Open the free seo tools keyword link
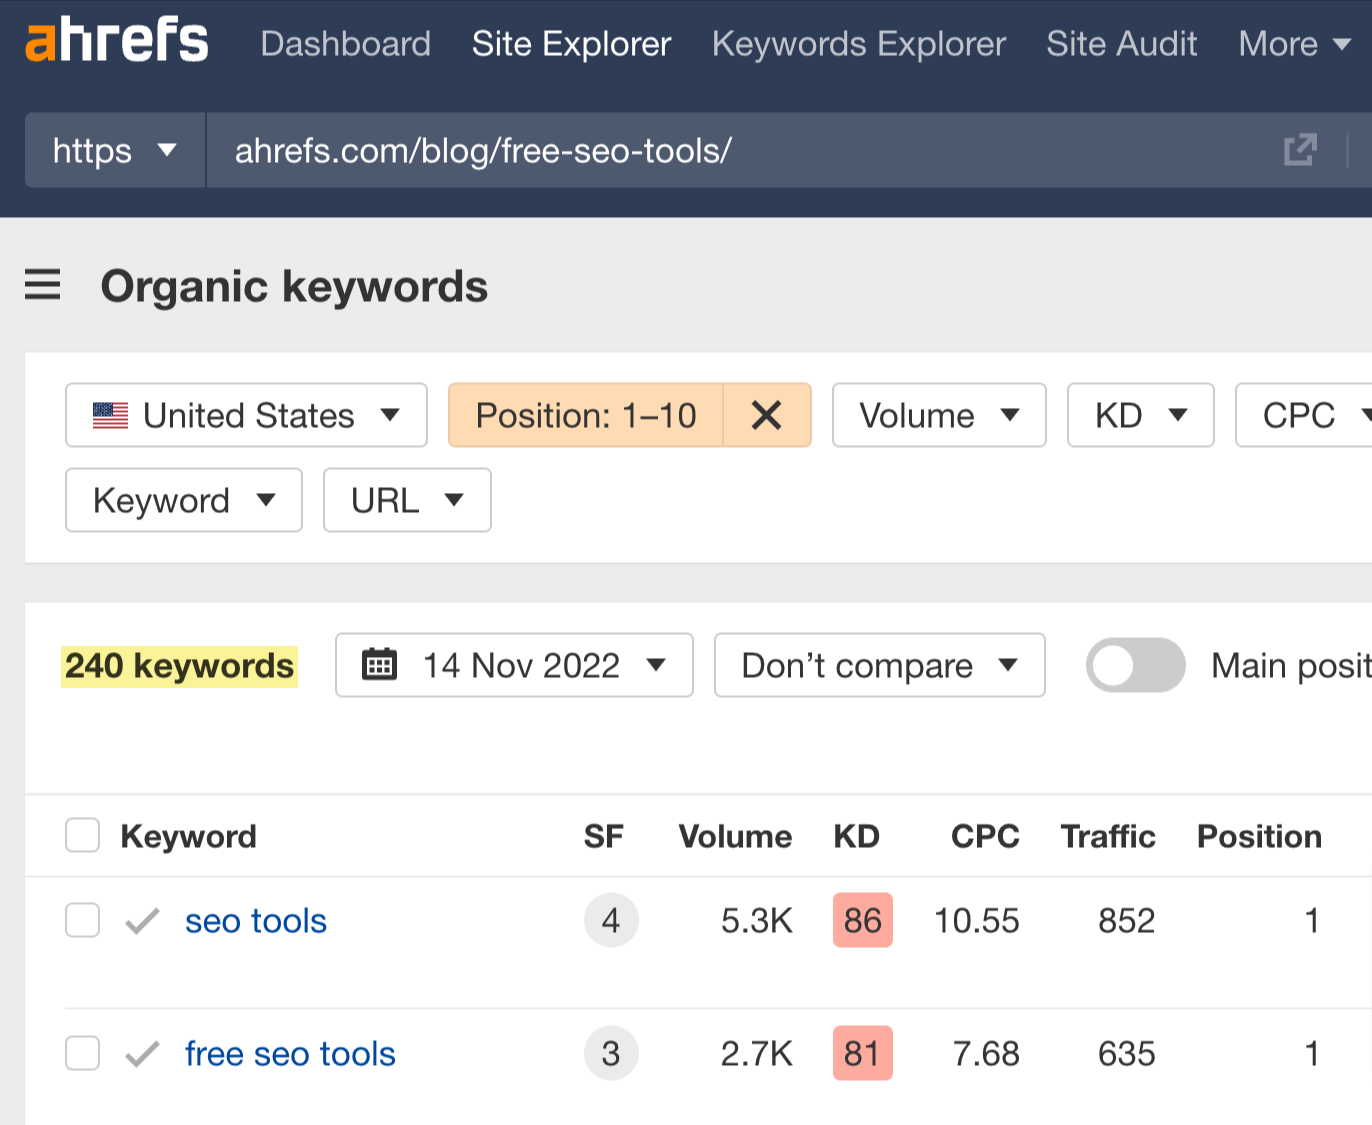 tap(289, 1053)
